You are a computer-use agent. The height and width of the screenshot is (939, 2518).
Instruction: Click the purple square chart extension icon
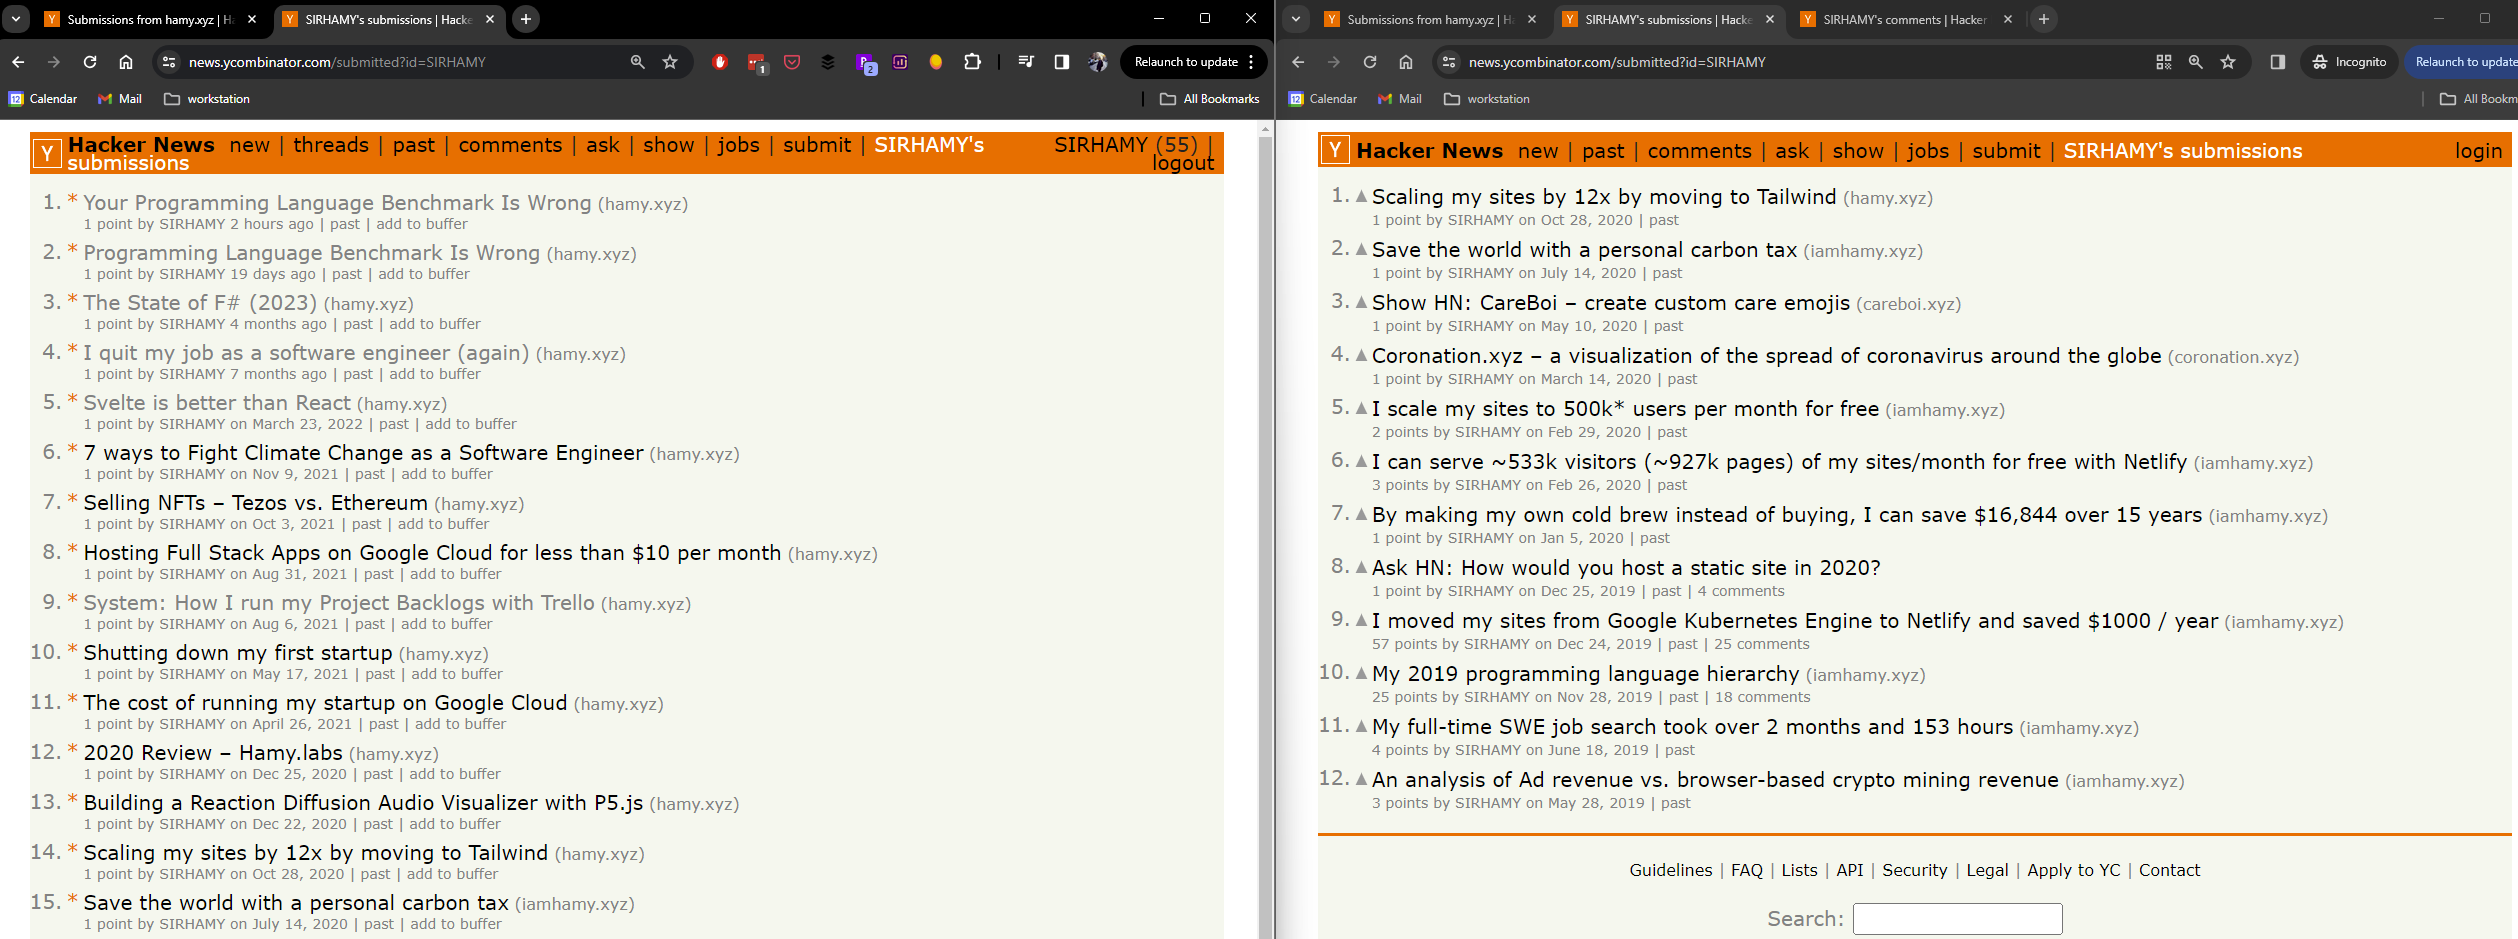900,62
